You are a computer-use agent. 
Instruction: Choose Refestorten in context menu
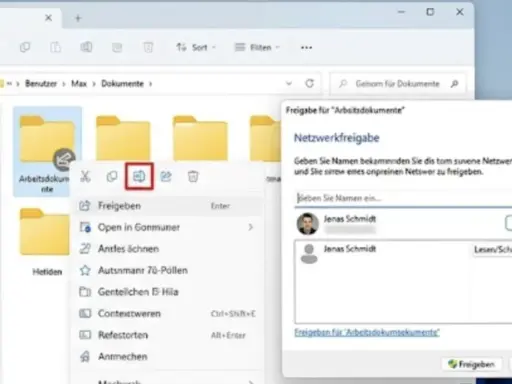click(167, 335)
